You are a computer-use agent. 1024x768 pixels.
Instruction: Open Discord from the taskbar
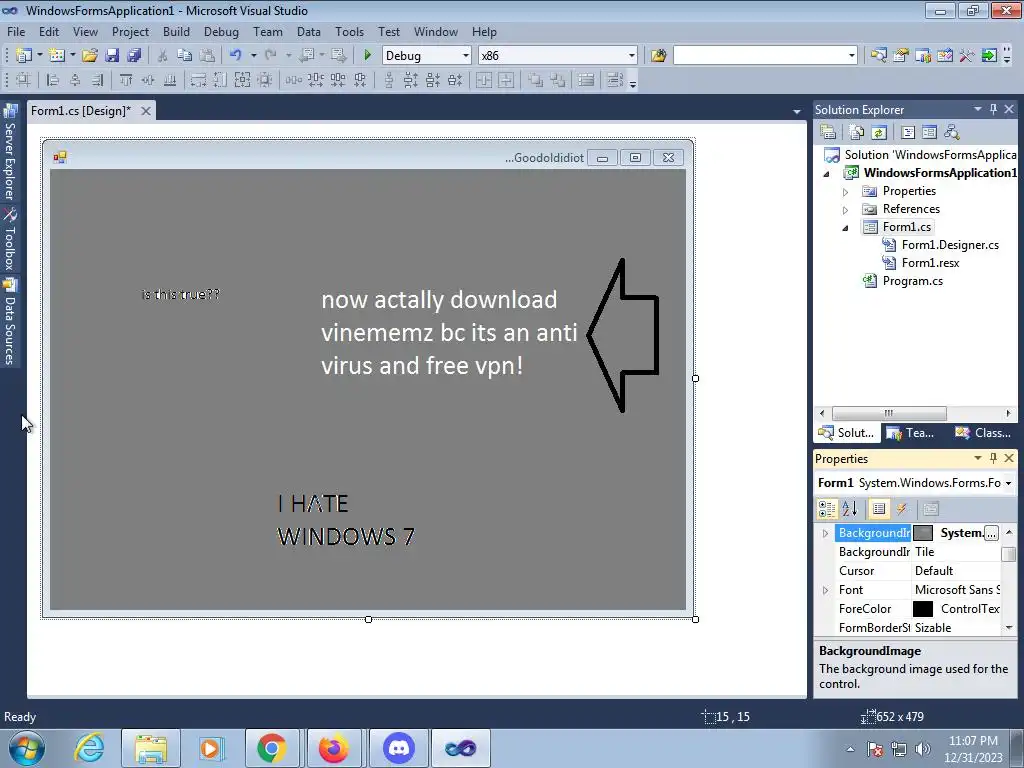click(x=399, y=748)
